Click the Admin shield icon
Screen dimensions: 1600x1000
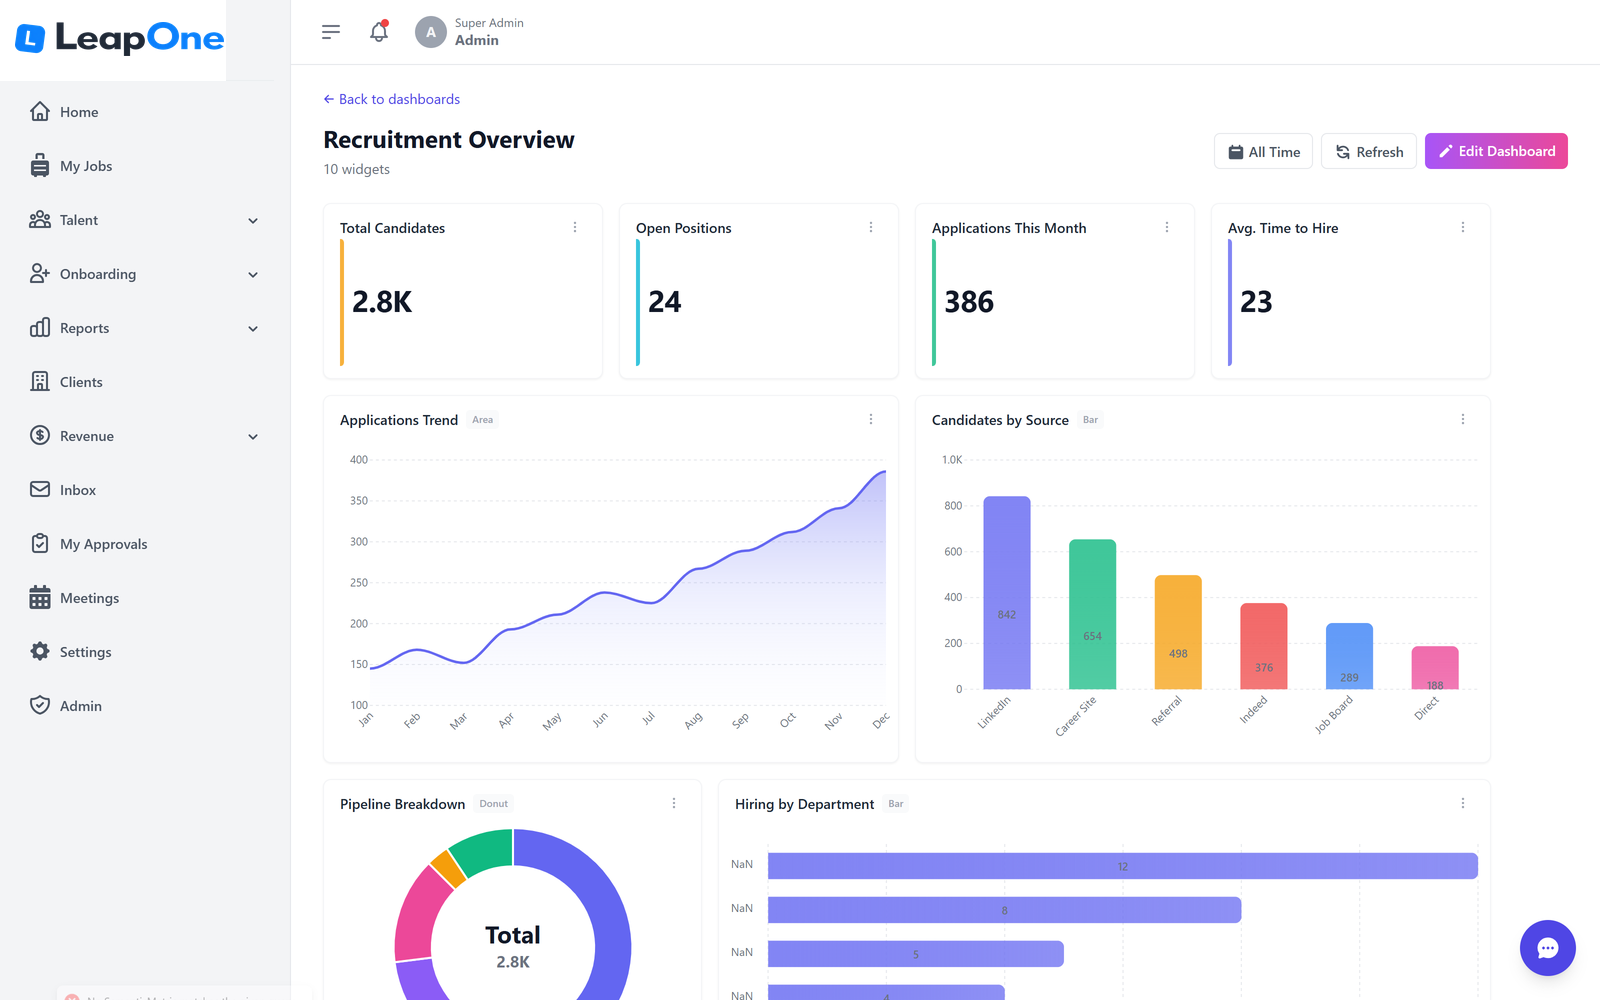point(40,705)
